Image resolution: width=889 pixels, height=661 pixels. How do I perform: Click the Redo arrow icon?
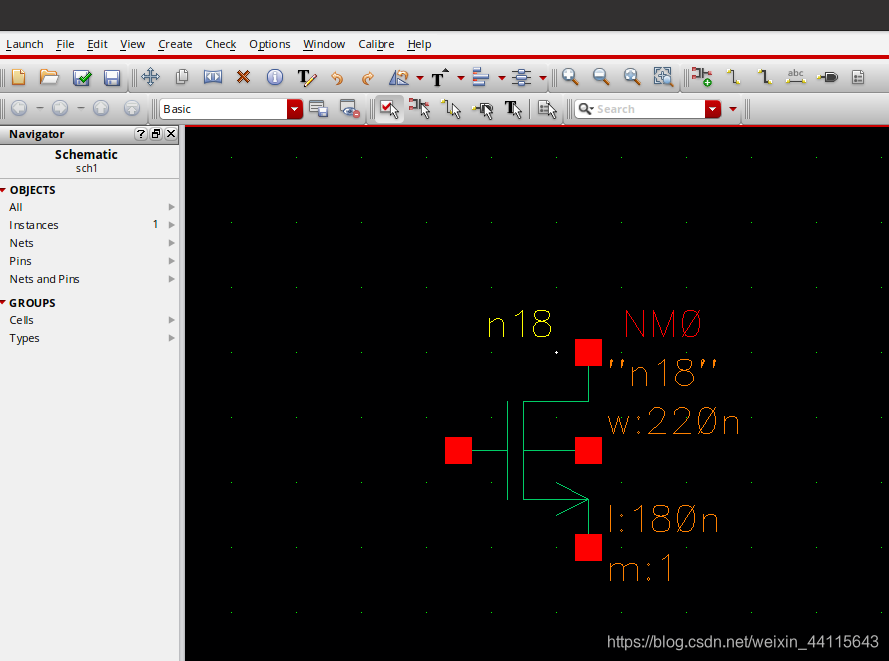point(368,77)
